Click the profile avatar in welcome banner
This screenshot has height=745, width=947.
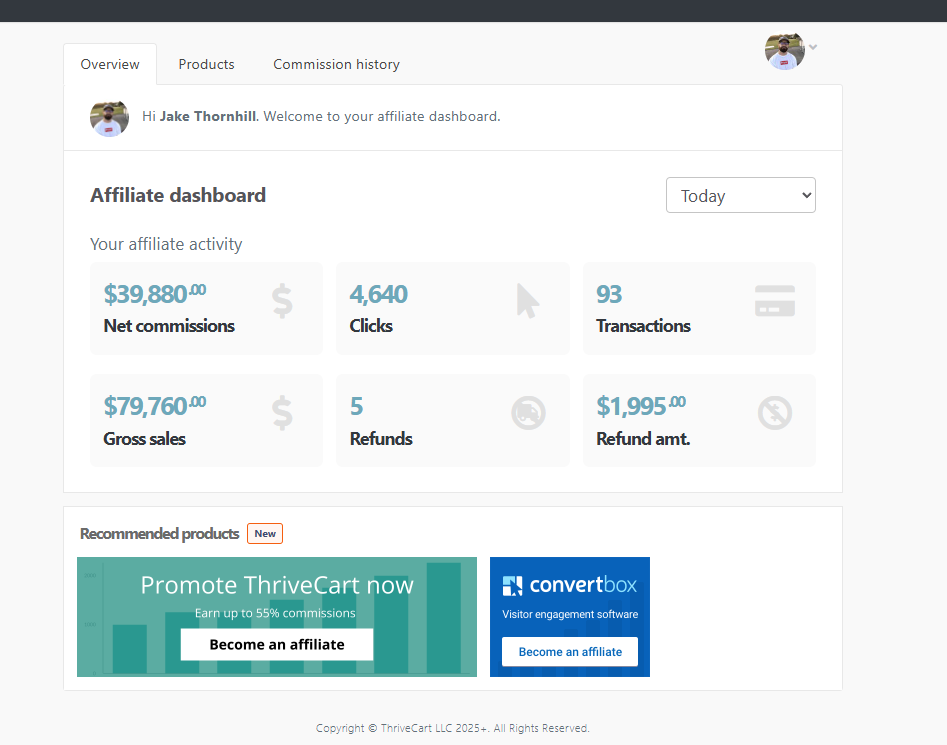(x=109, y=117)
